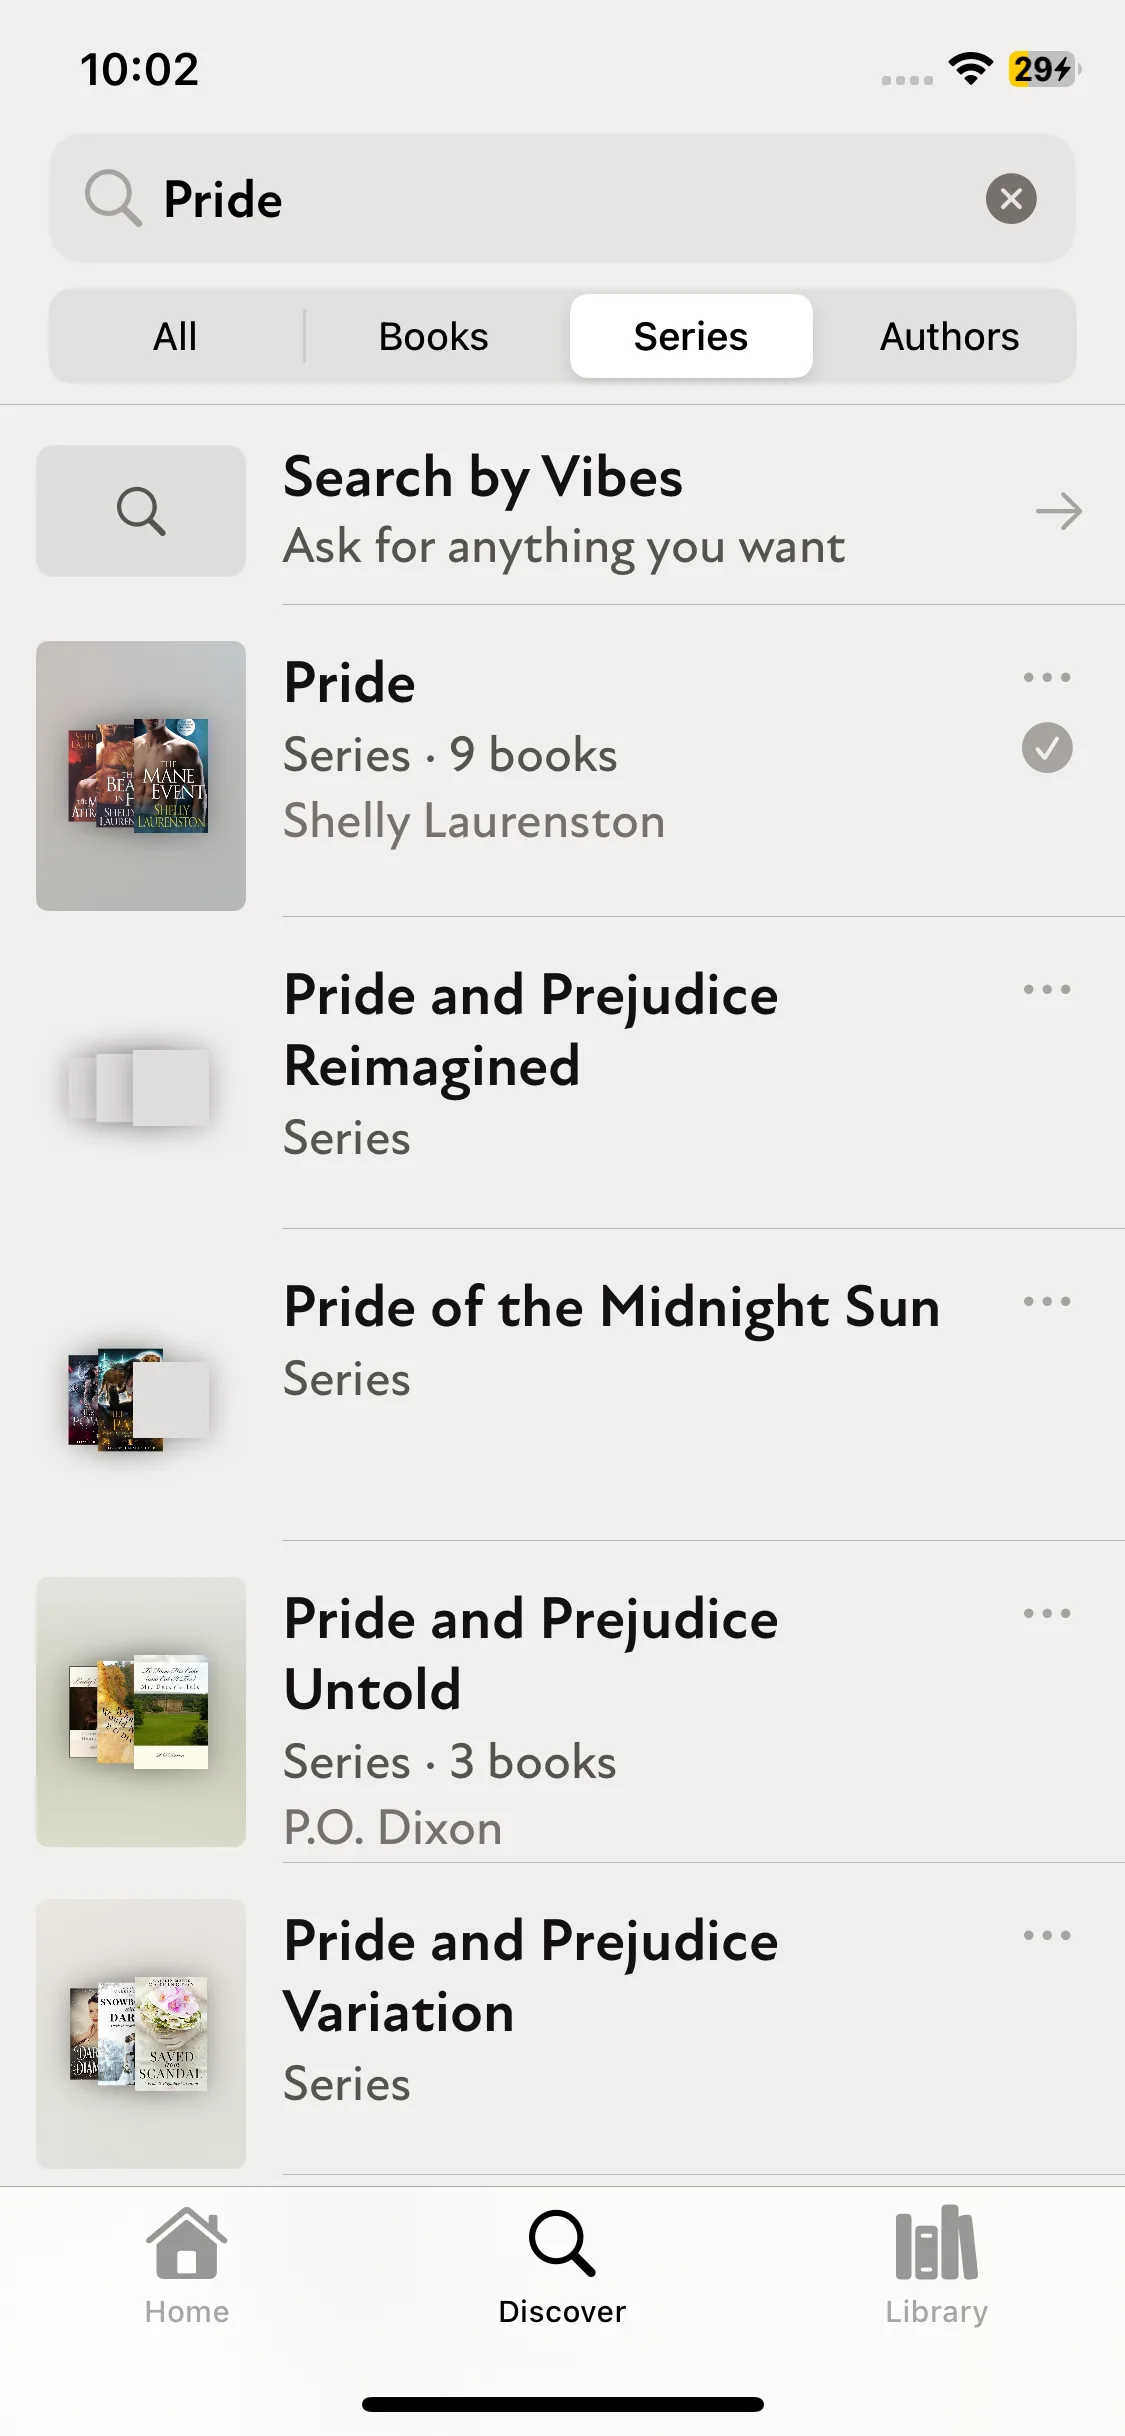Open more options for Pride and Prejudice Reimagined
Screen dimensions: 1125x2436
[x=1047, y=989]
